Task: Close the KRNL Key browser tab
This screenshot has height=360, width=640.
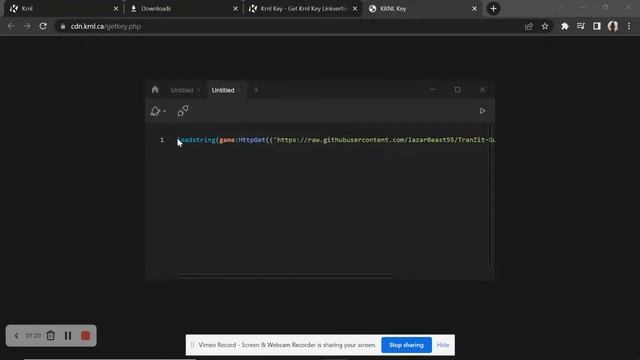Action: [474, 9]
